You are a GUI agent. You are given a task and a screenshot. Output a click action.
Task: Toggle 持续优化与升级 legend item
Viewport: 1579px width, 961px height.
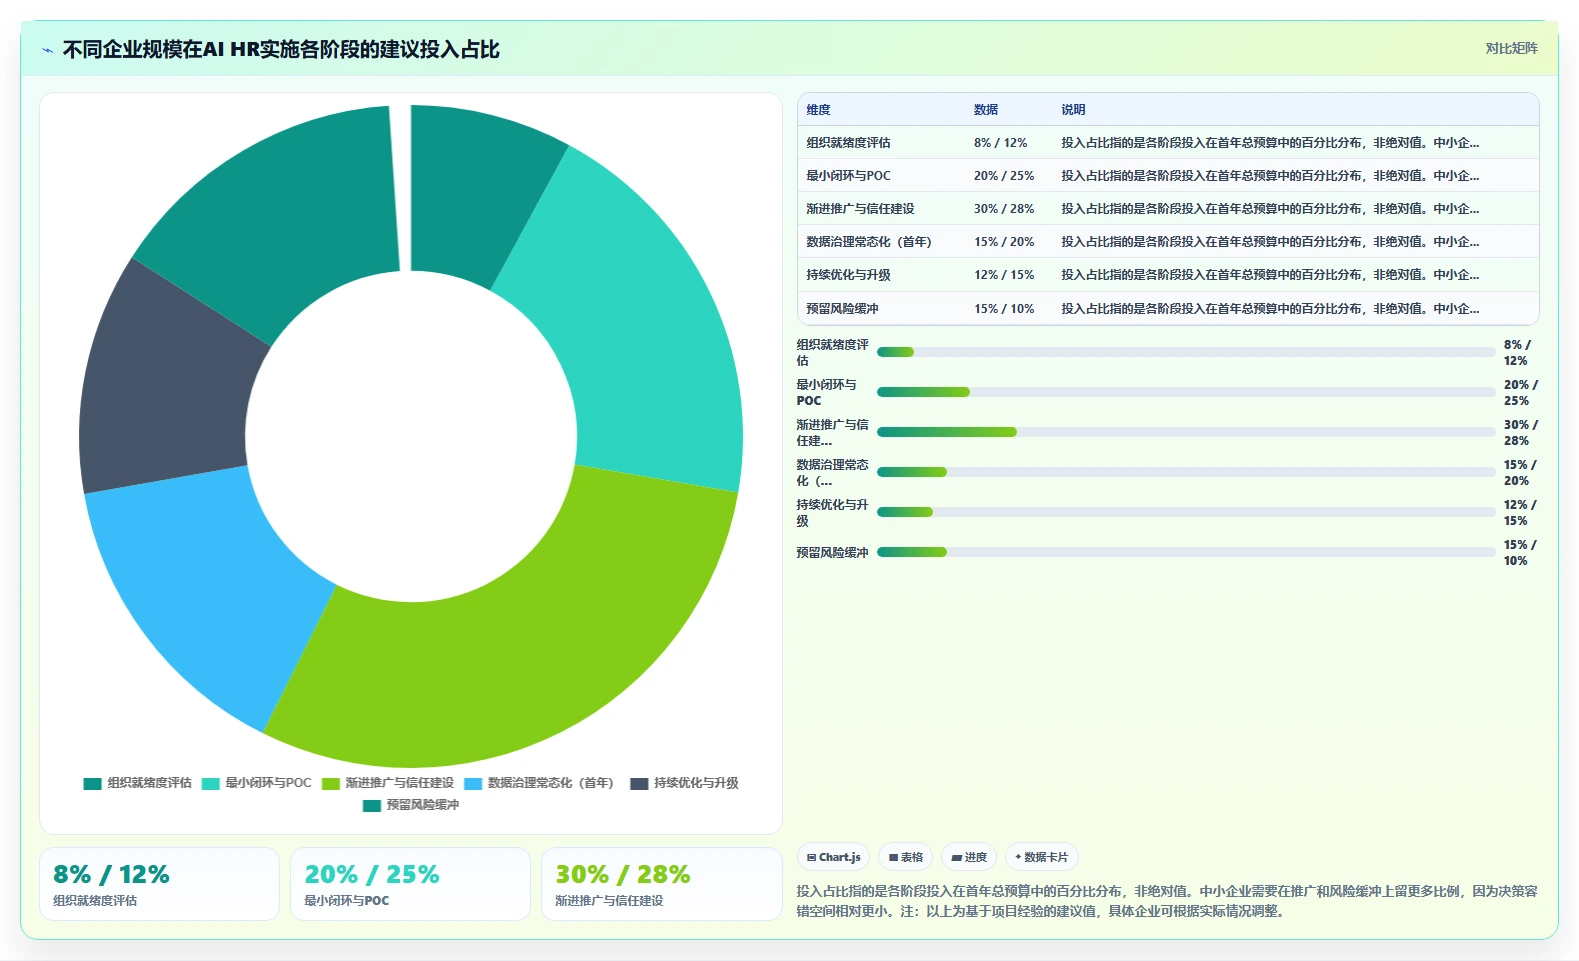click(x=684, y=783)
